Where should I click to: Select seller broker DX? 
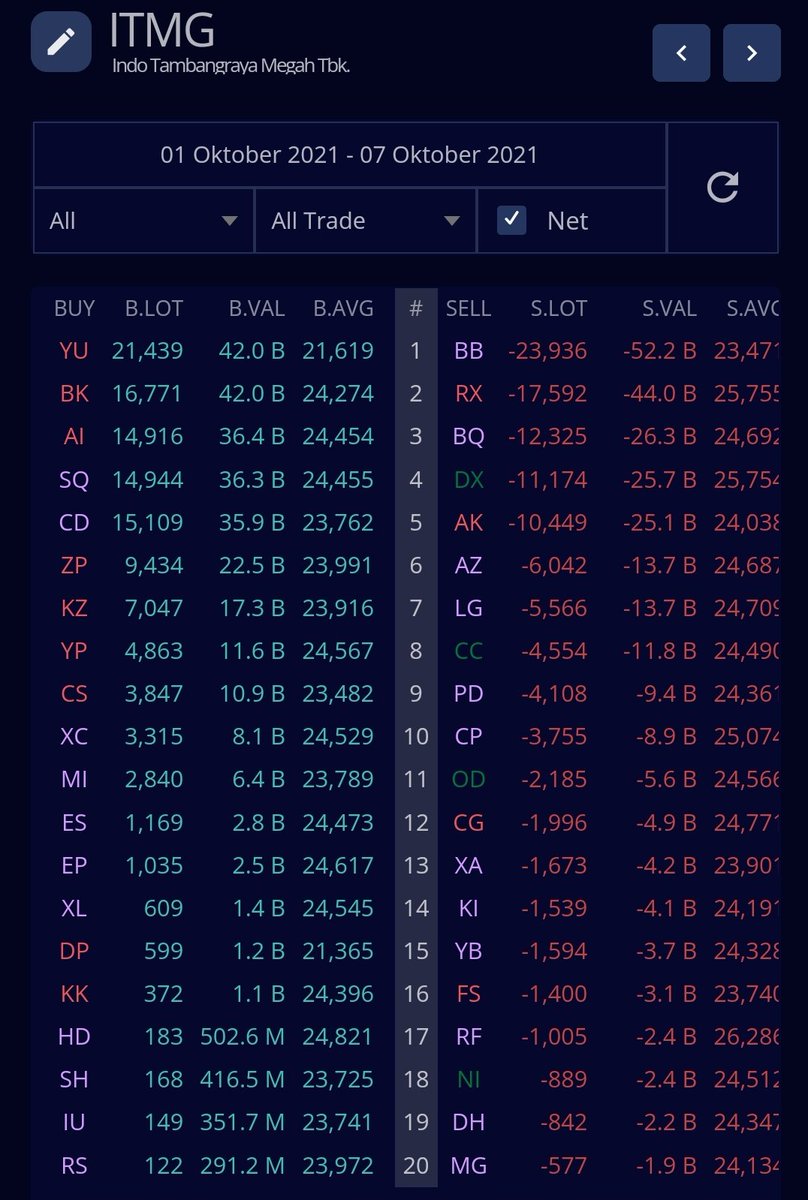468,480
